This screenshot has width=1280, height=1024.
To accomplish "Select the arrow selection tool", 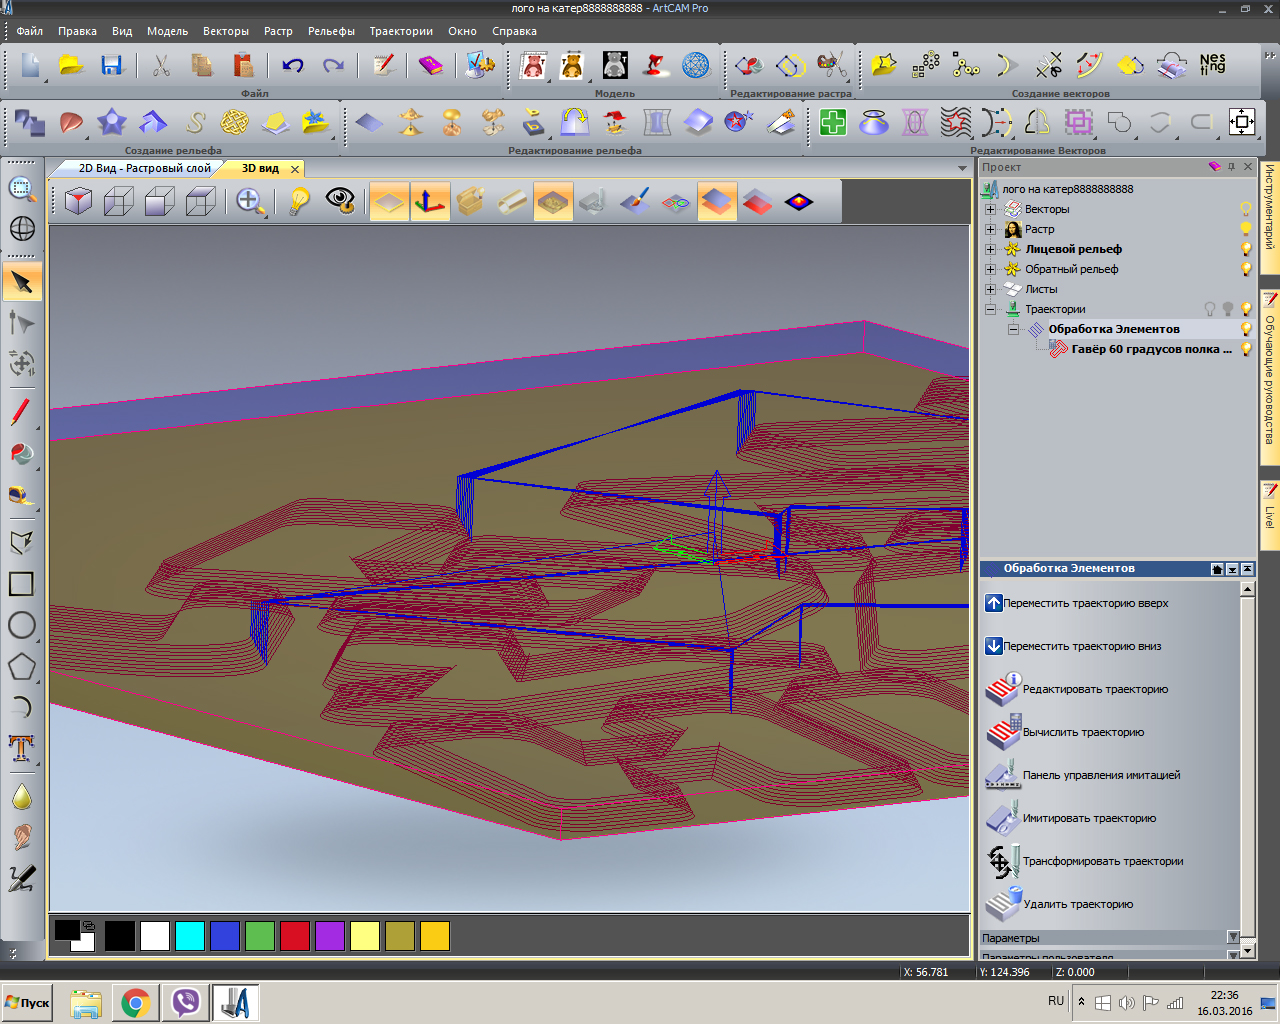I will 22,283.
